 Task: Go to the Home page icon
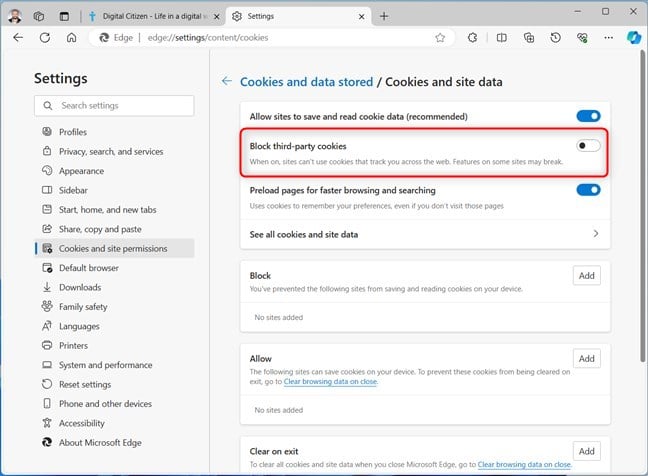(71, 38)
